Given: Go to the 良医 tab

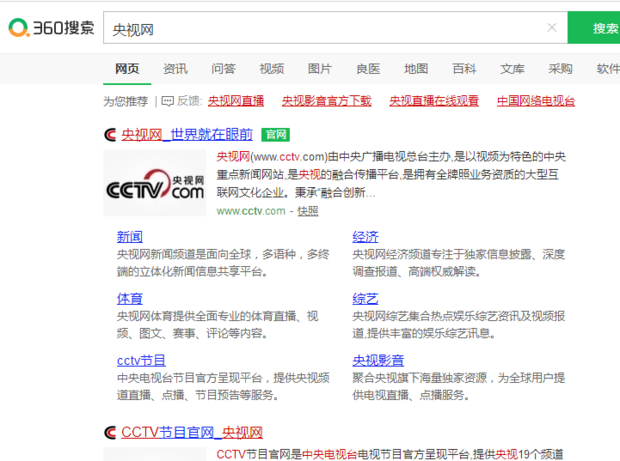Looking at the screenshot, I should click(368, 69).
